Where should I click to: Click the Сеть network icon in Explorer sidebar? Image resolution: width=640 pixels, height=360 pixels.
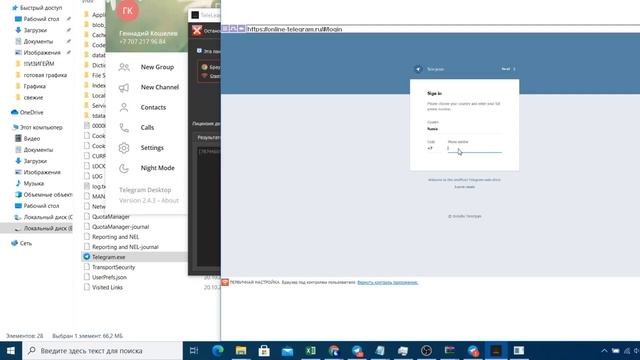point(15,243)
